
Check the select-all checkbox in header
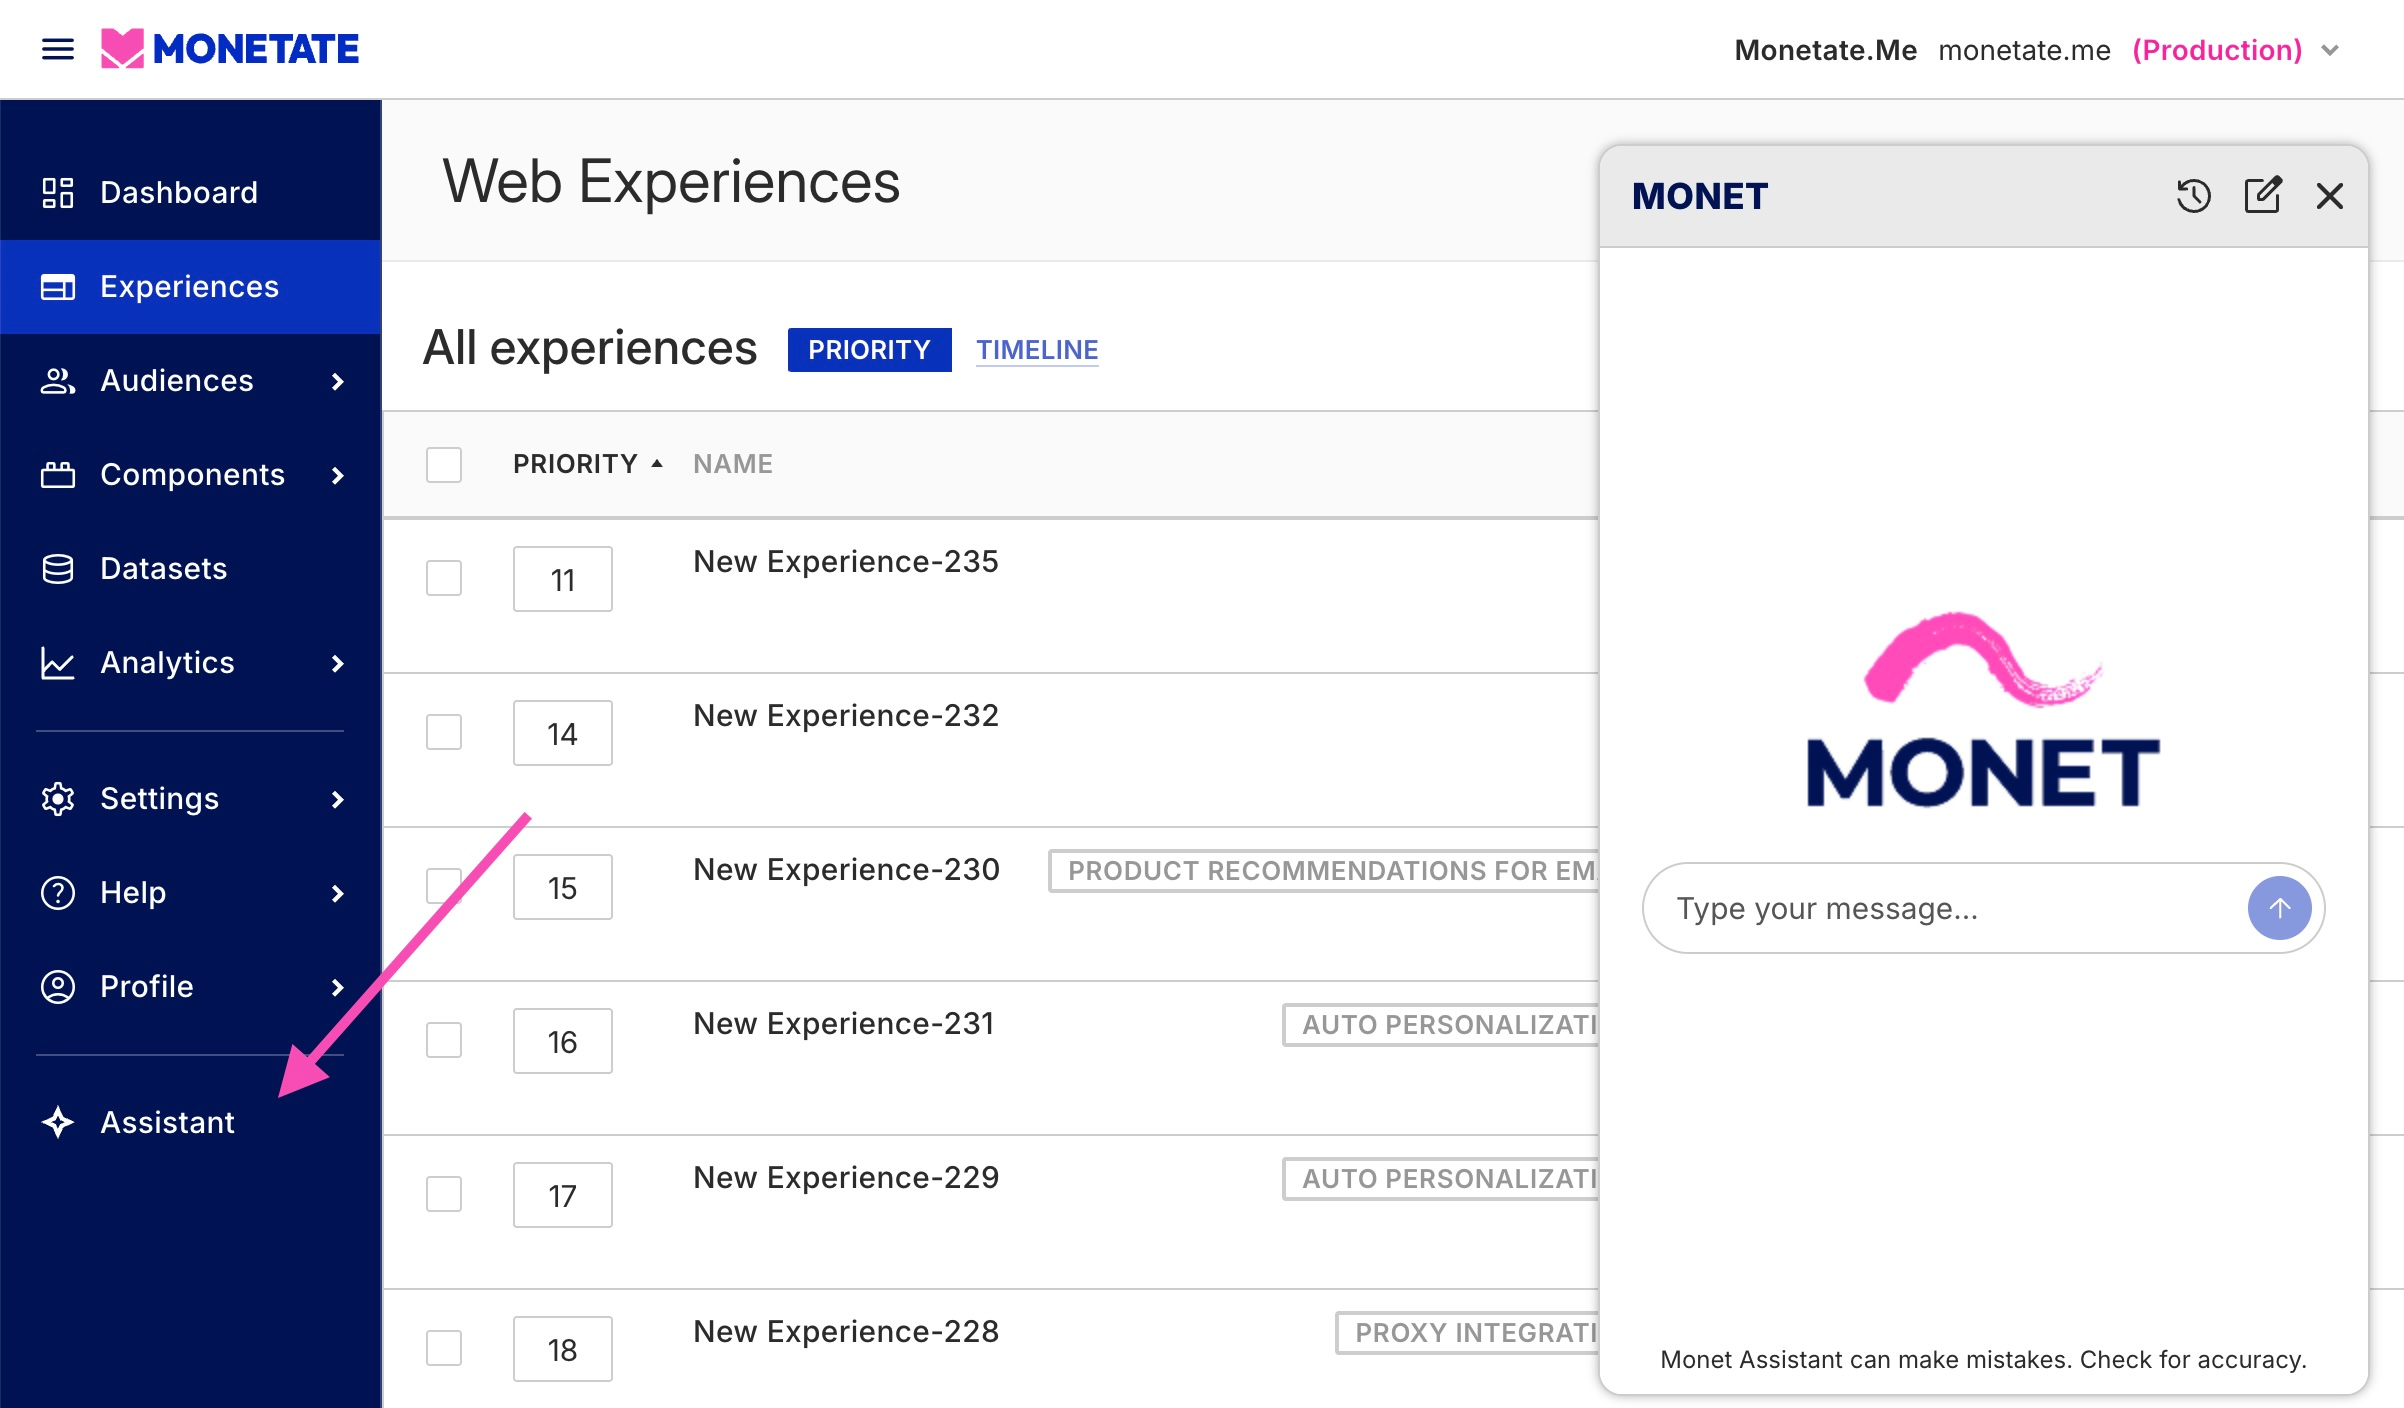444,464
